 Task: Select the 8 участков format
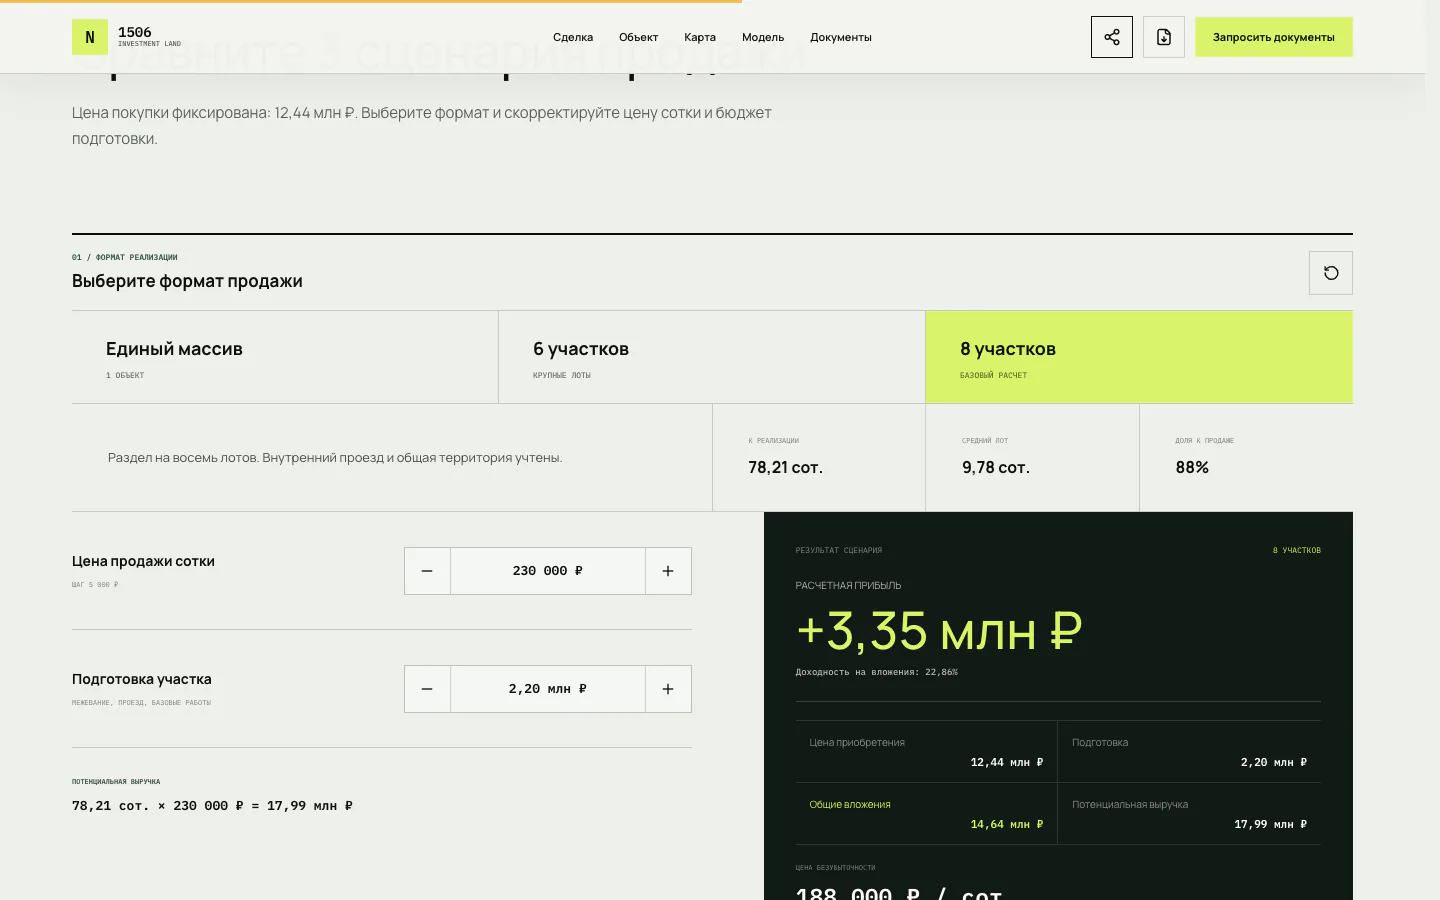click(1139, 357)
